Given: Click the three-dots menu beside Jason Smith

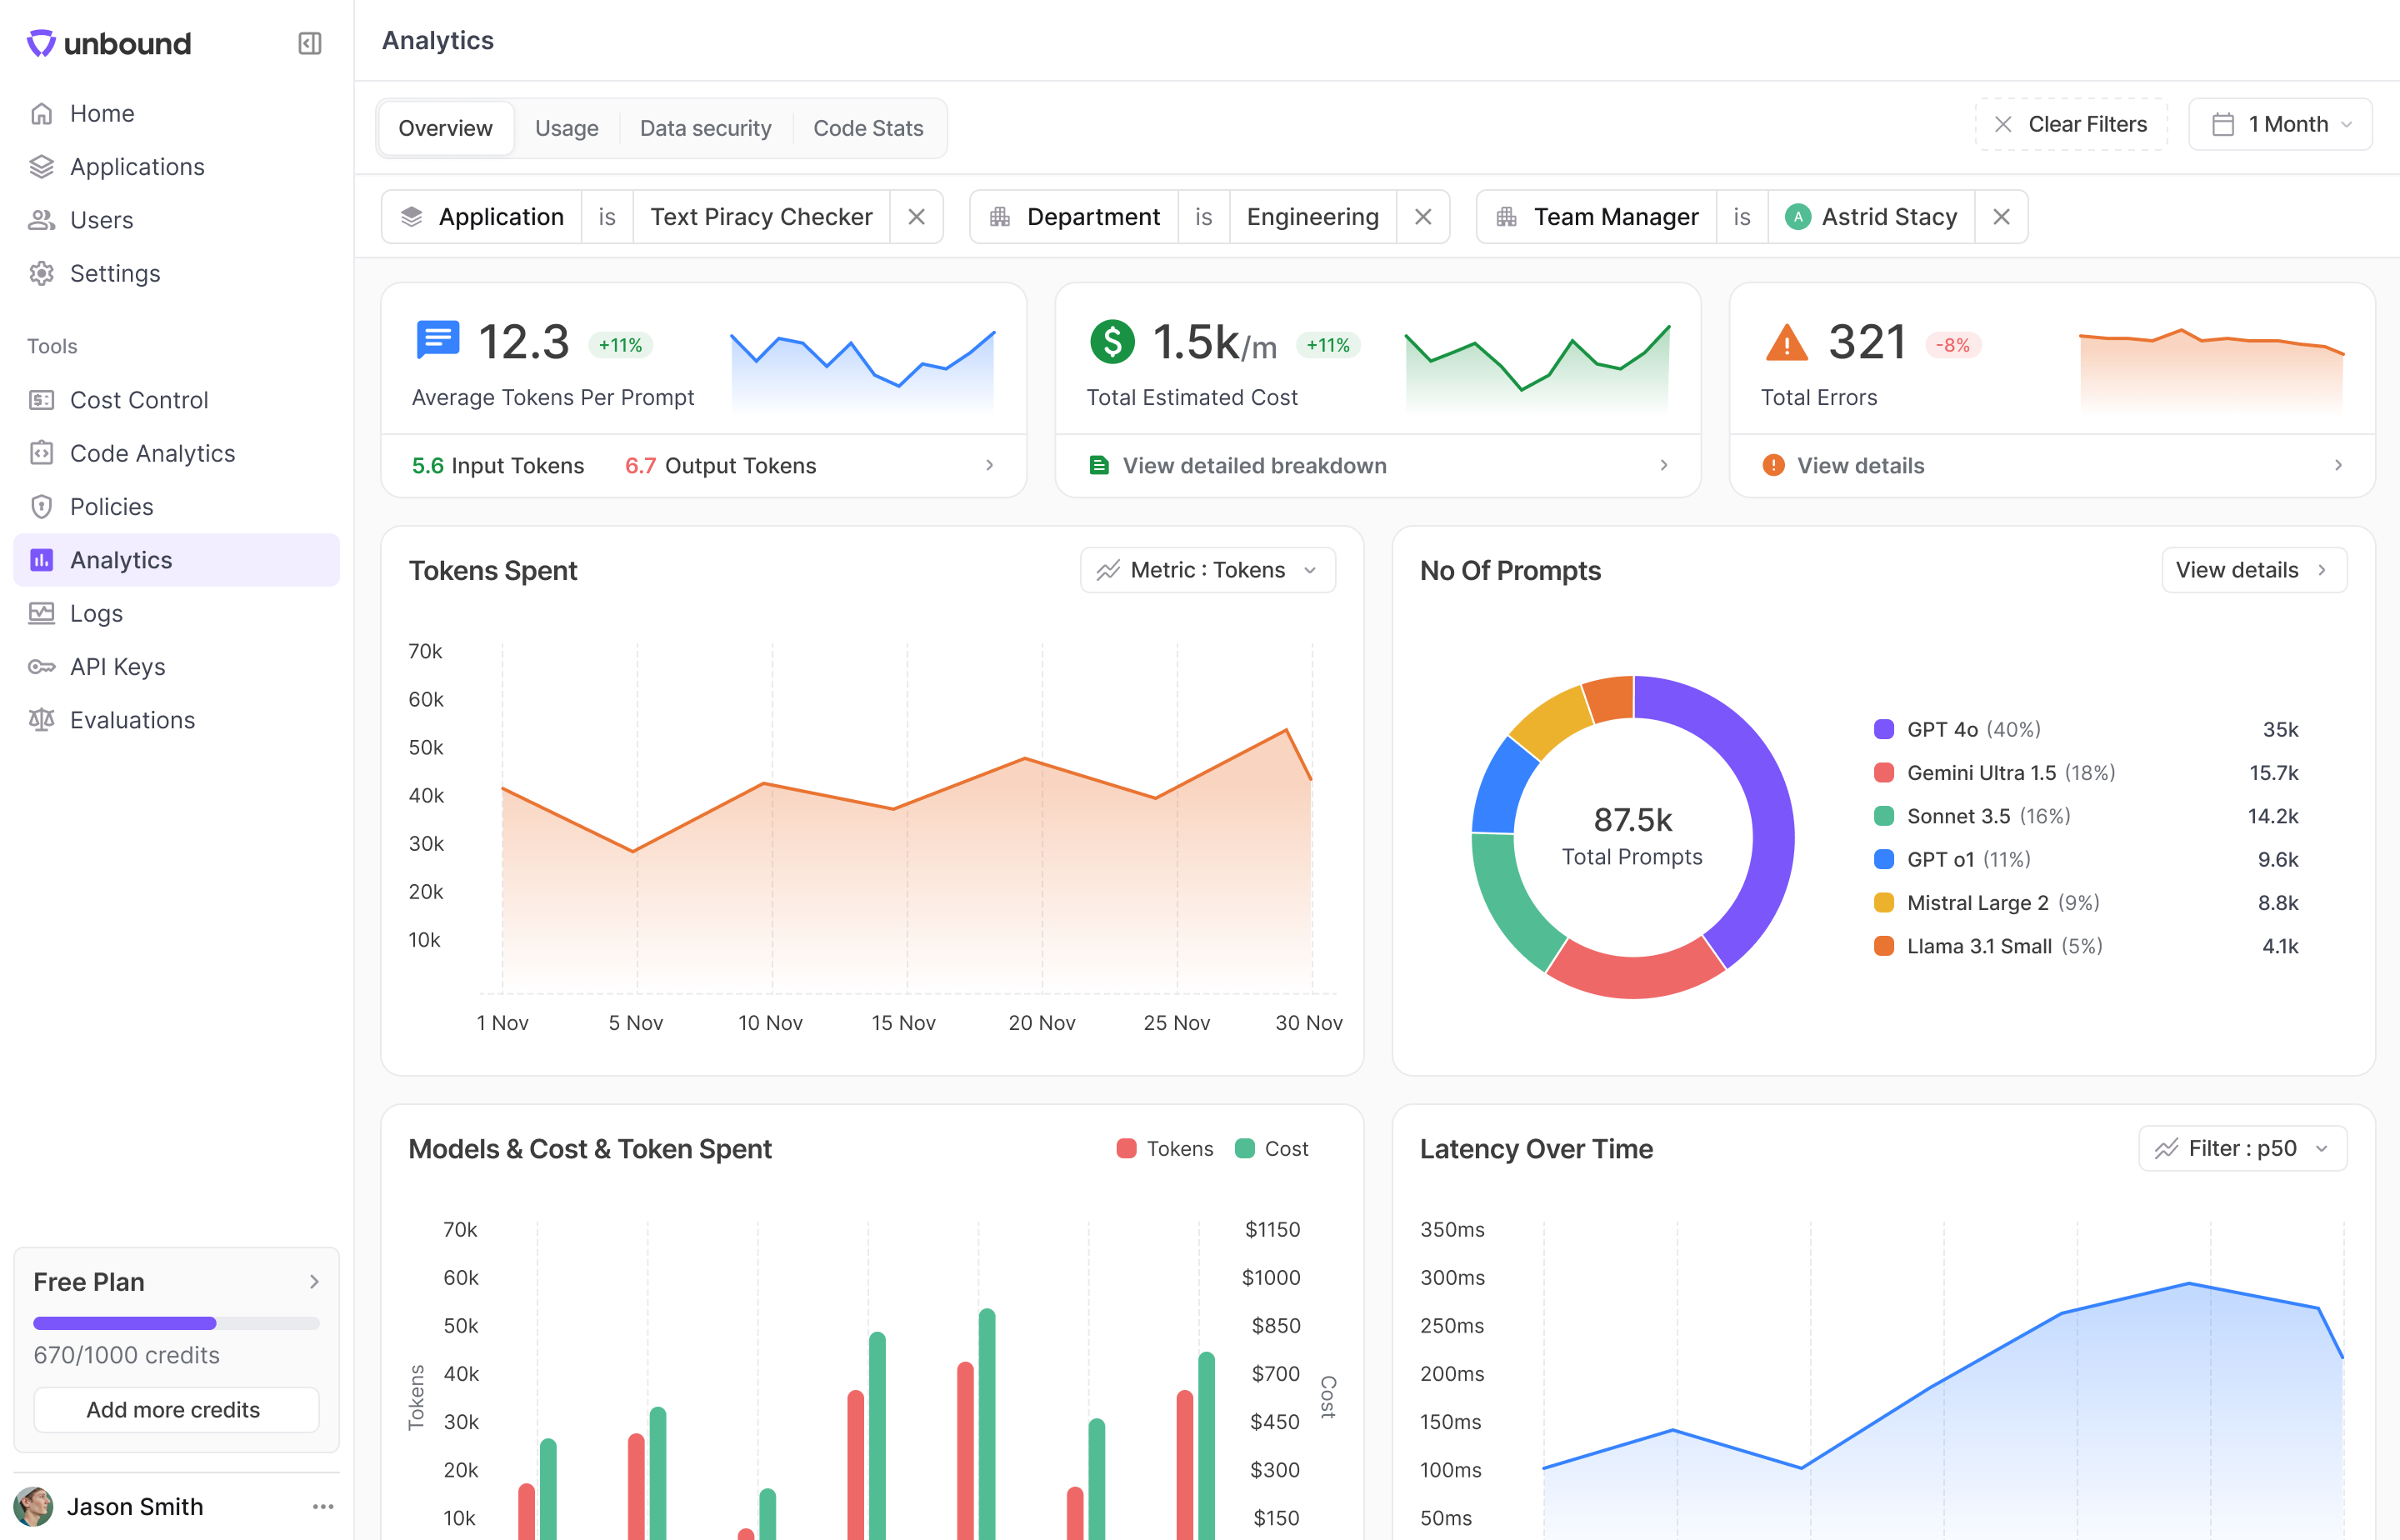Looking at the screenshot, I should (322, 1507).
